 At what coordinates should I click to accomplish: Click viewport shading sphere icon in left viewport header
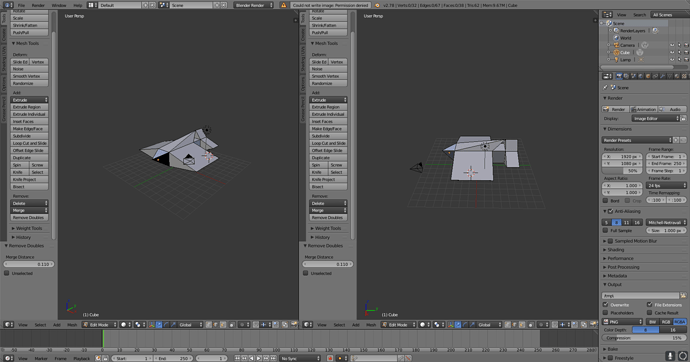click(x=125, y=325)
